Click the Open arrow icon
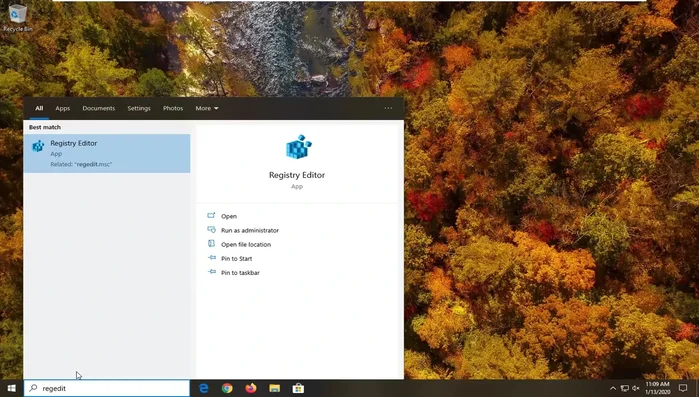 211,216
